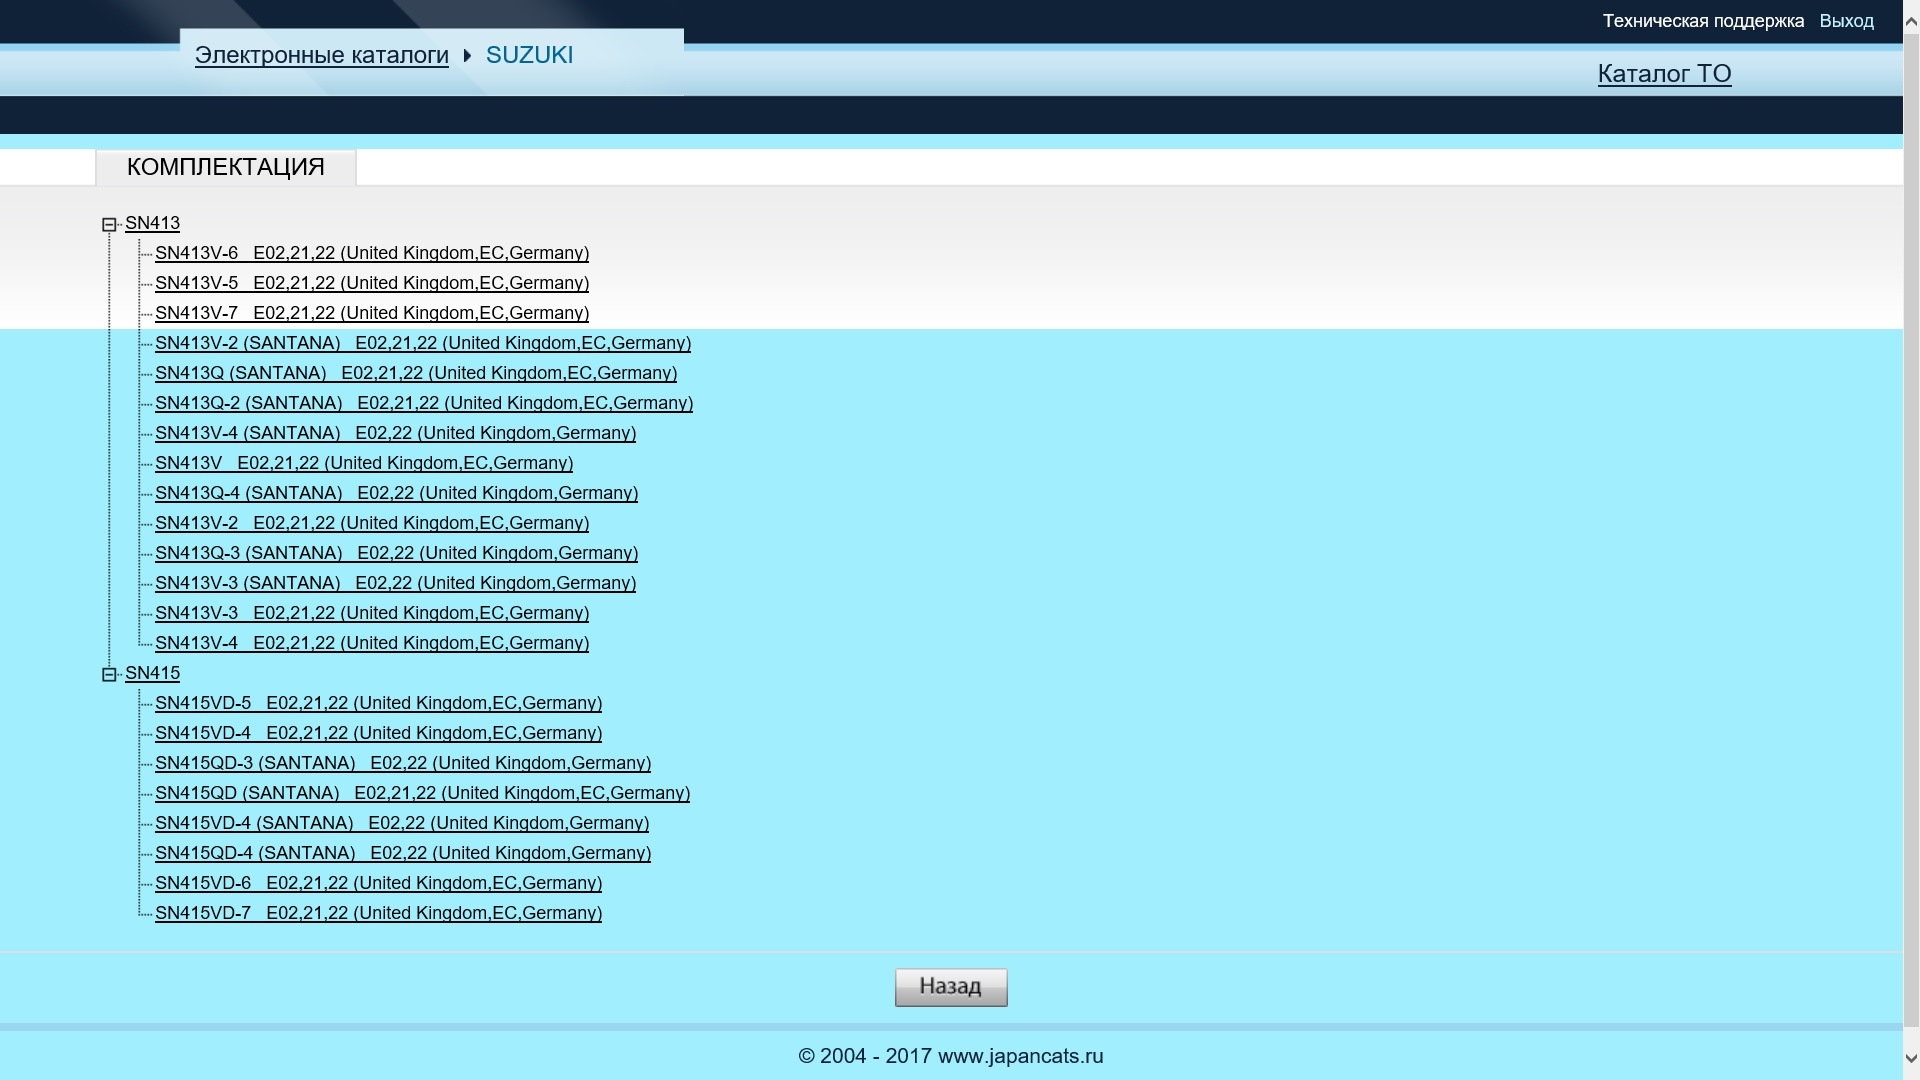Open SN413V-6 E02,21,22 trim

pos(372,253)
